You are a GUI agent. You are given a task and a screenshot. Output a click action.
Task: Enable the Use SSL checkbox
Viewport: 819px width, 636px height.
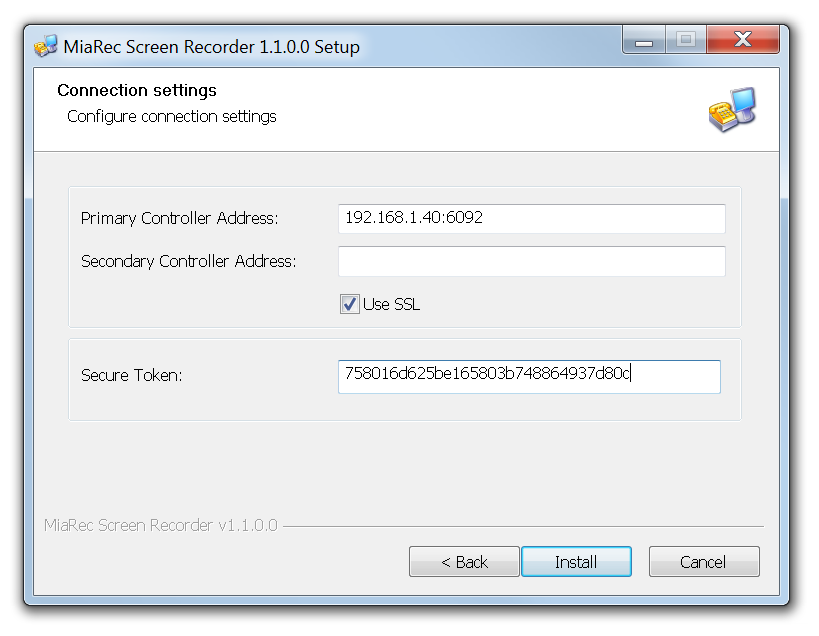[349, 304]
